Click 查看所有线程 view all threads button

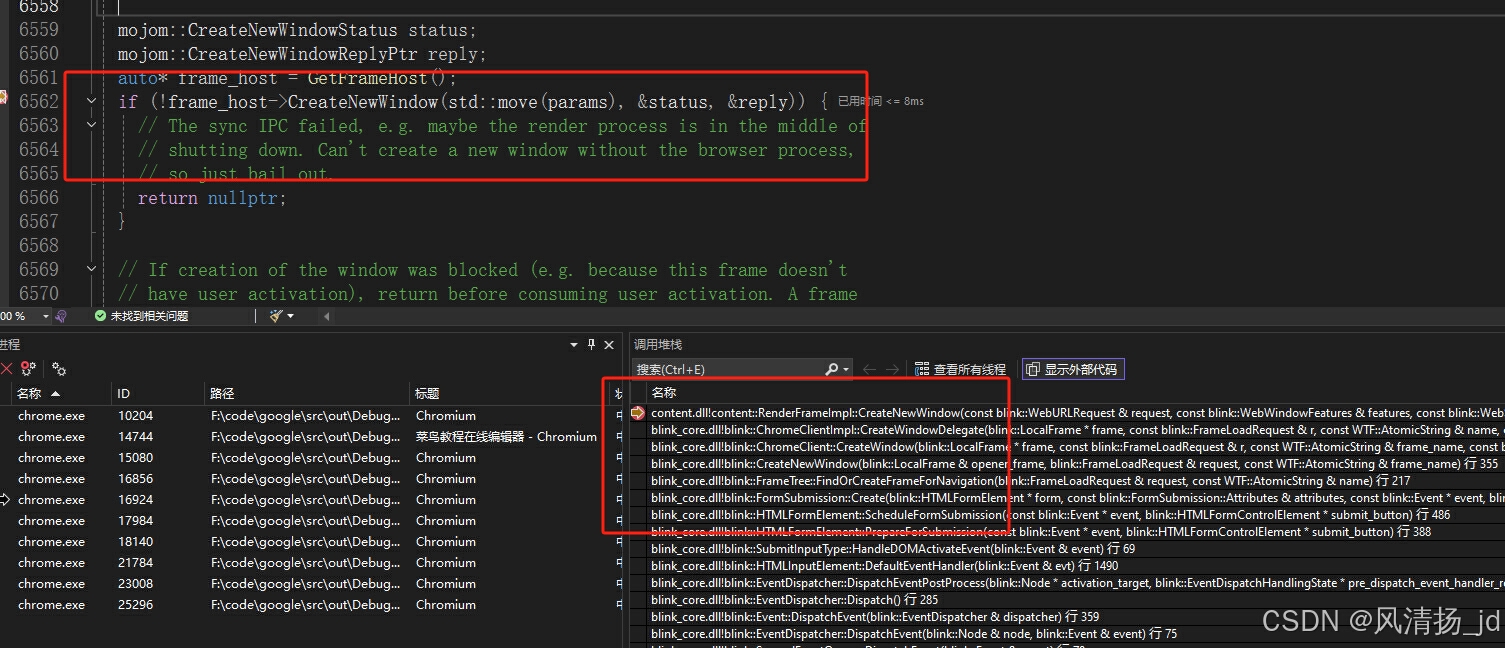(960, 369)
